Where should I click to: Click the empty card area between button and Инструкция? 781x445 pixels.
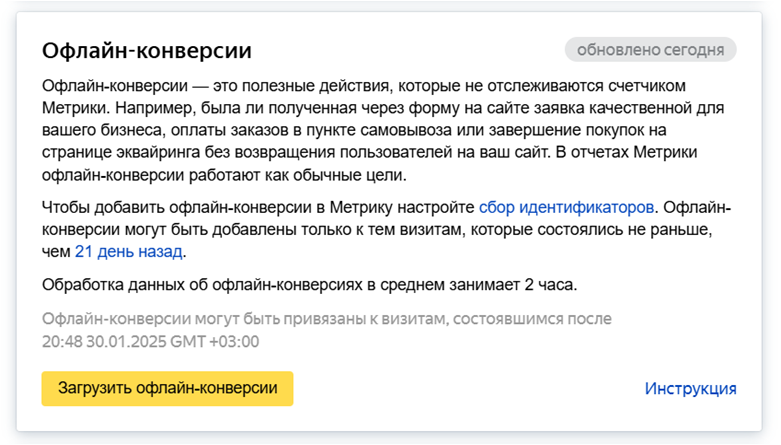[468, 388]
